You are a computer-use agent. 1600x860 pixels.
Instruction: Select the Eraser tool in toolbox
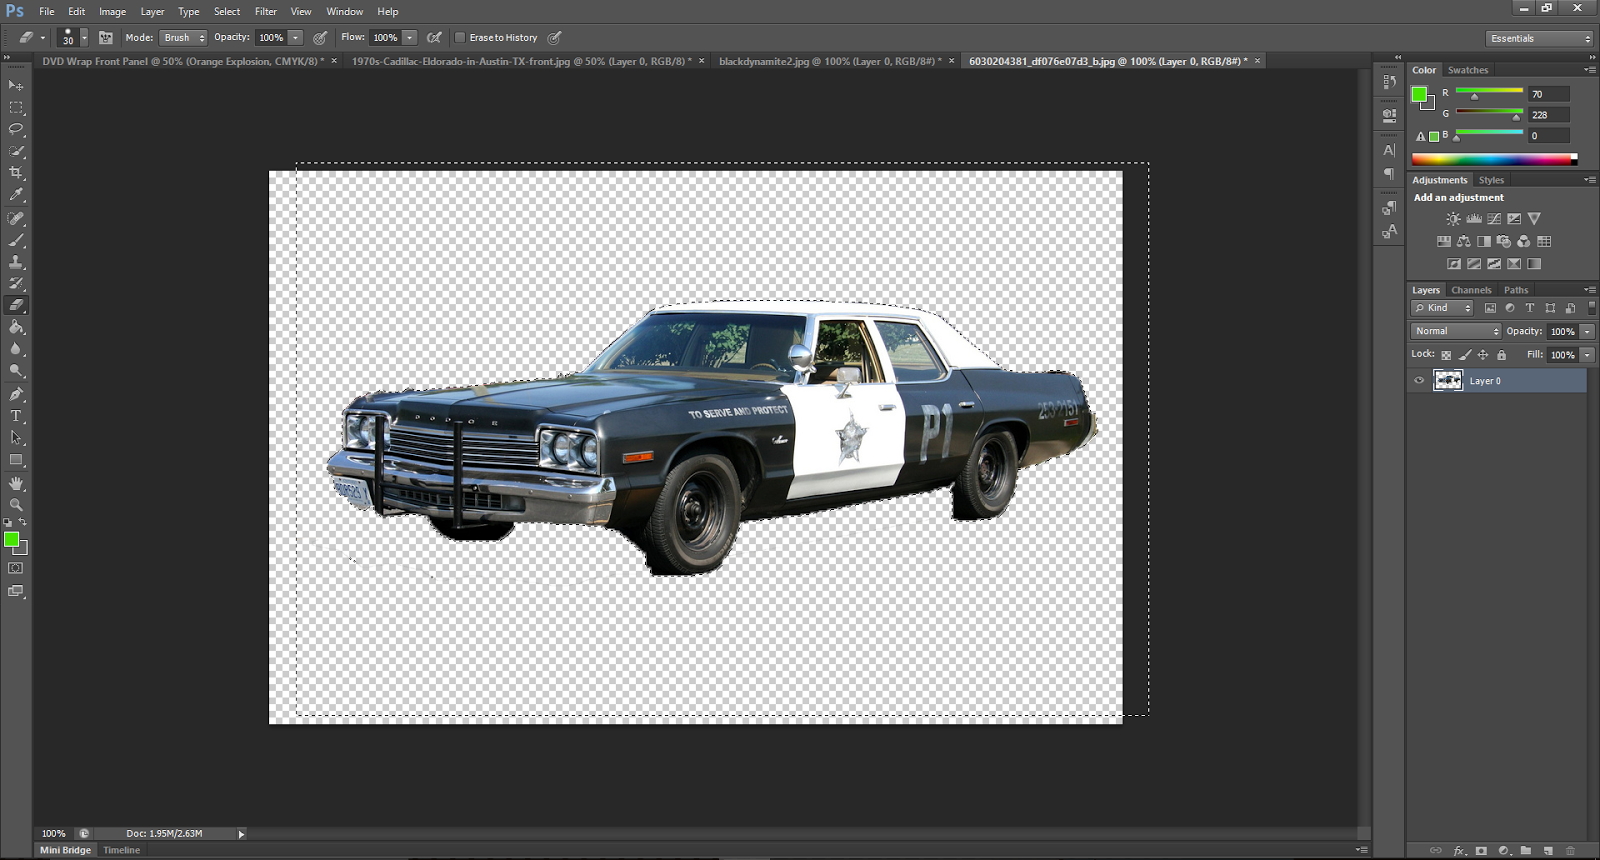click(16, 305)
